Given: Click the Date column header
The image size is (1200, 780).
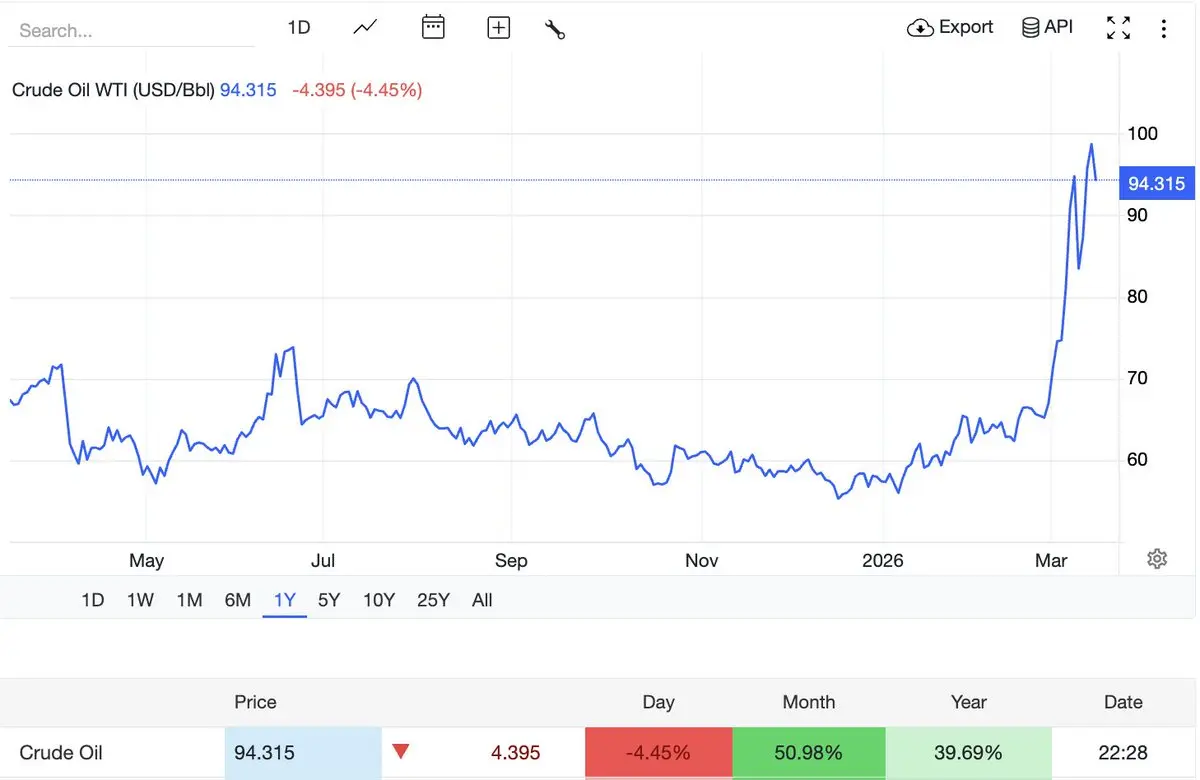Looking at the screenshot, I should pos(1123,702).
